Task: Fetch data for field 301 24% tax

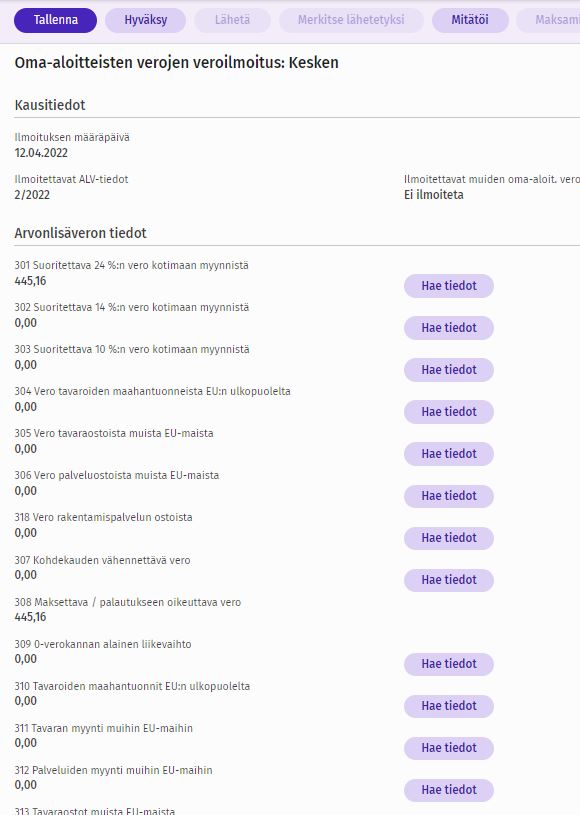Action: (449, 286)
